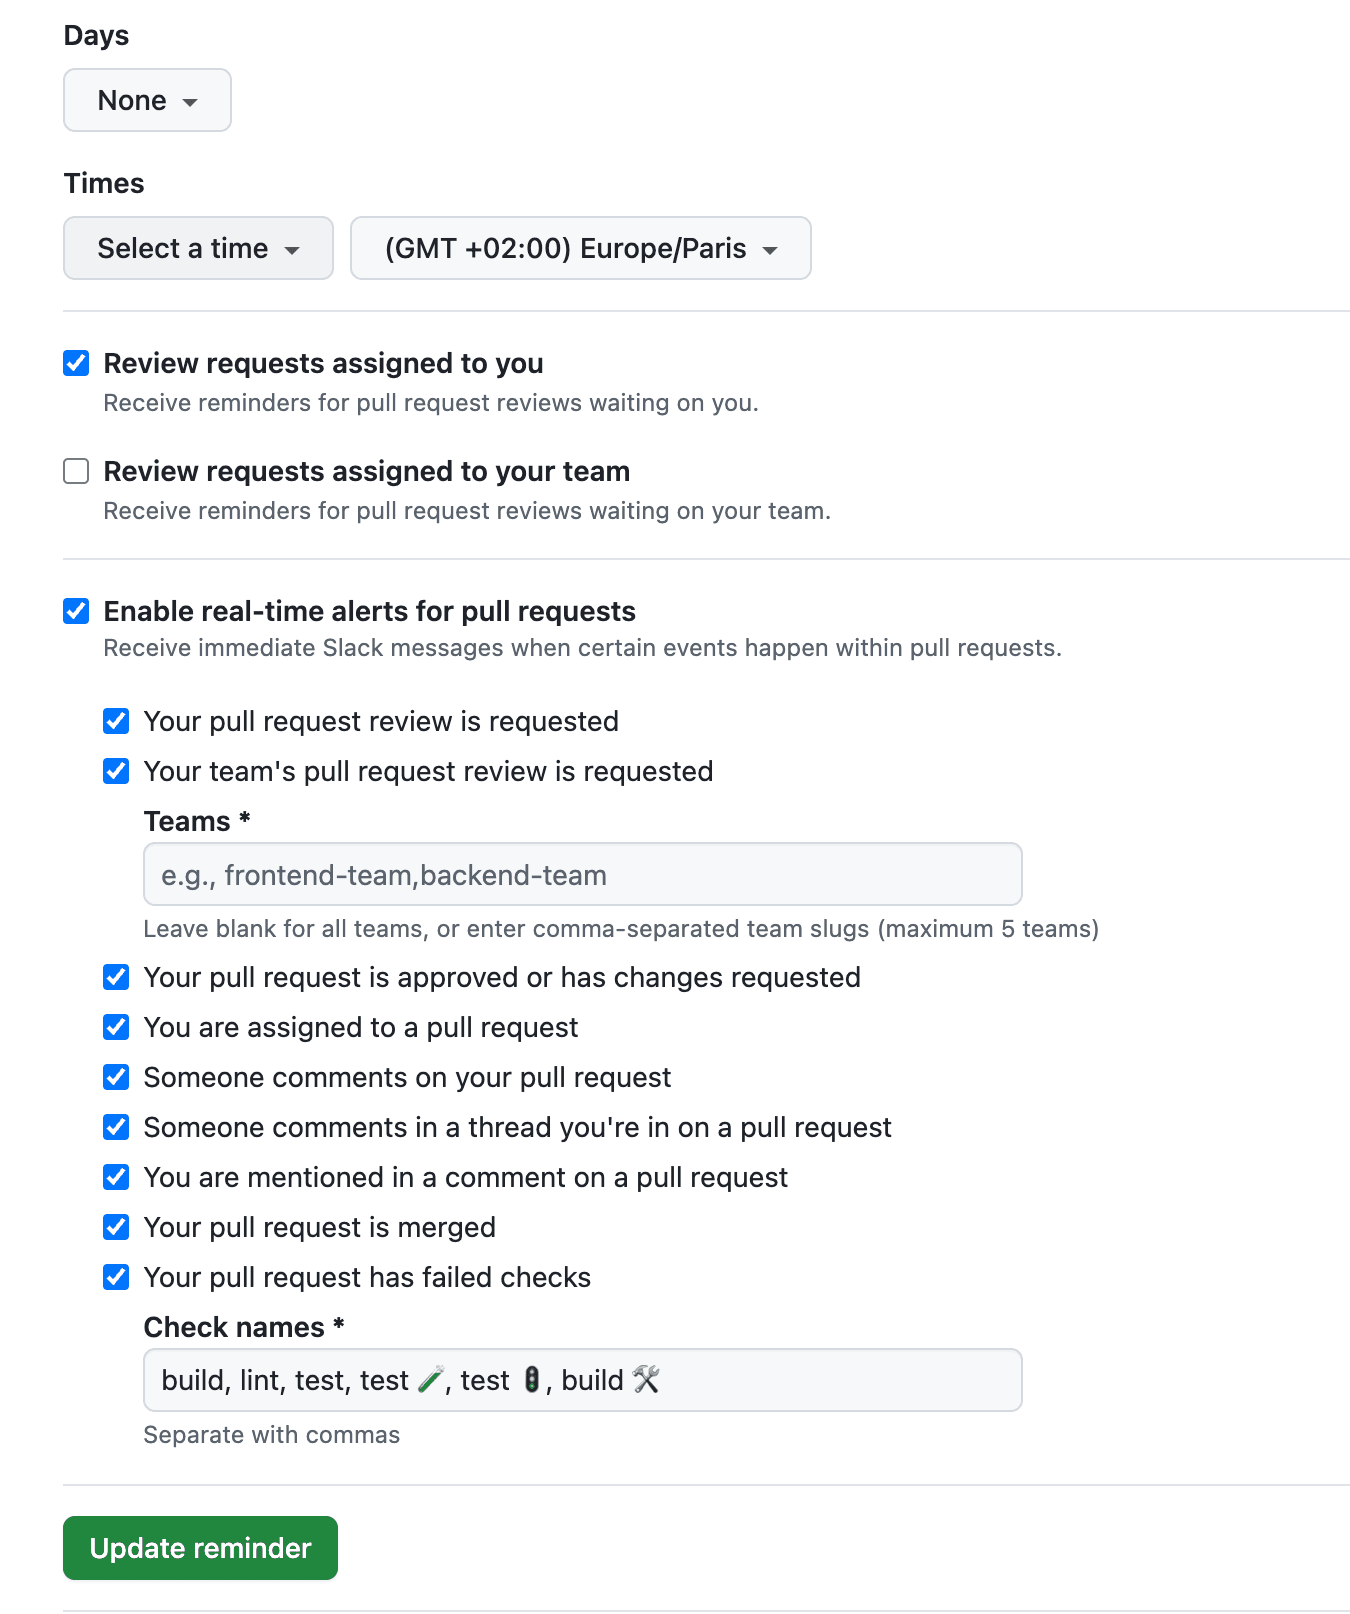
Task: Click the 'Check names *' label
Action: (x=244, y=1327)
